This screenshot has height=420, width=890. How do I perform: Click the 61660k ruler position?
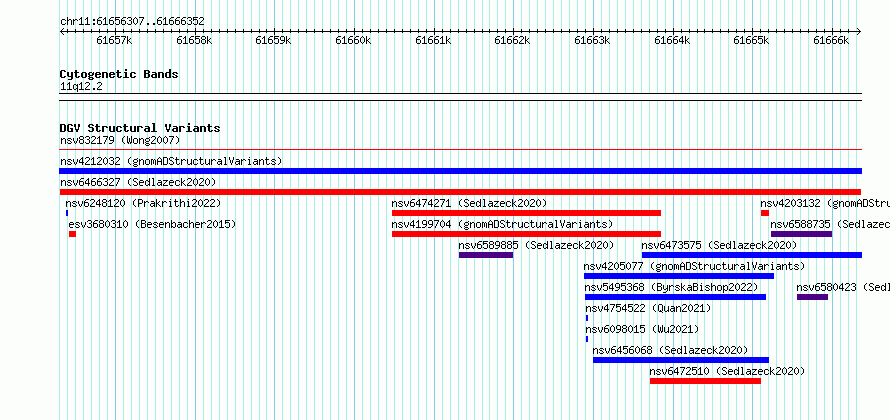pyautogui.click(x=353, y=40)
